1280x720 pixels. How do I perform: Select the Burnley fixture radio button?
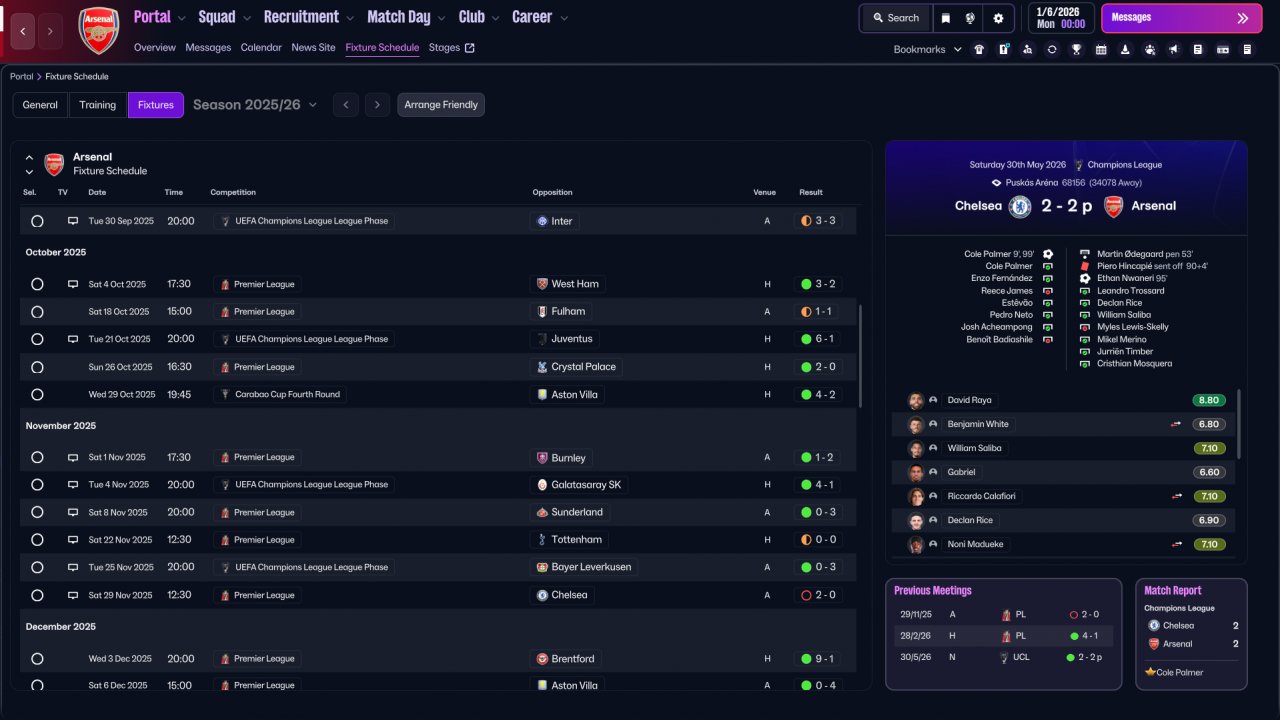tap(37, 457)
